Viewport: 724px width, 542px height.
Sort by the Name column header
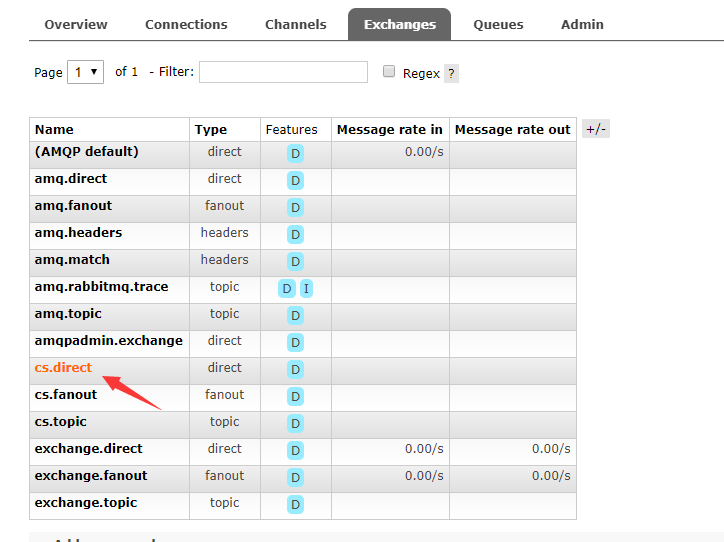click(54, 130)
